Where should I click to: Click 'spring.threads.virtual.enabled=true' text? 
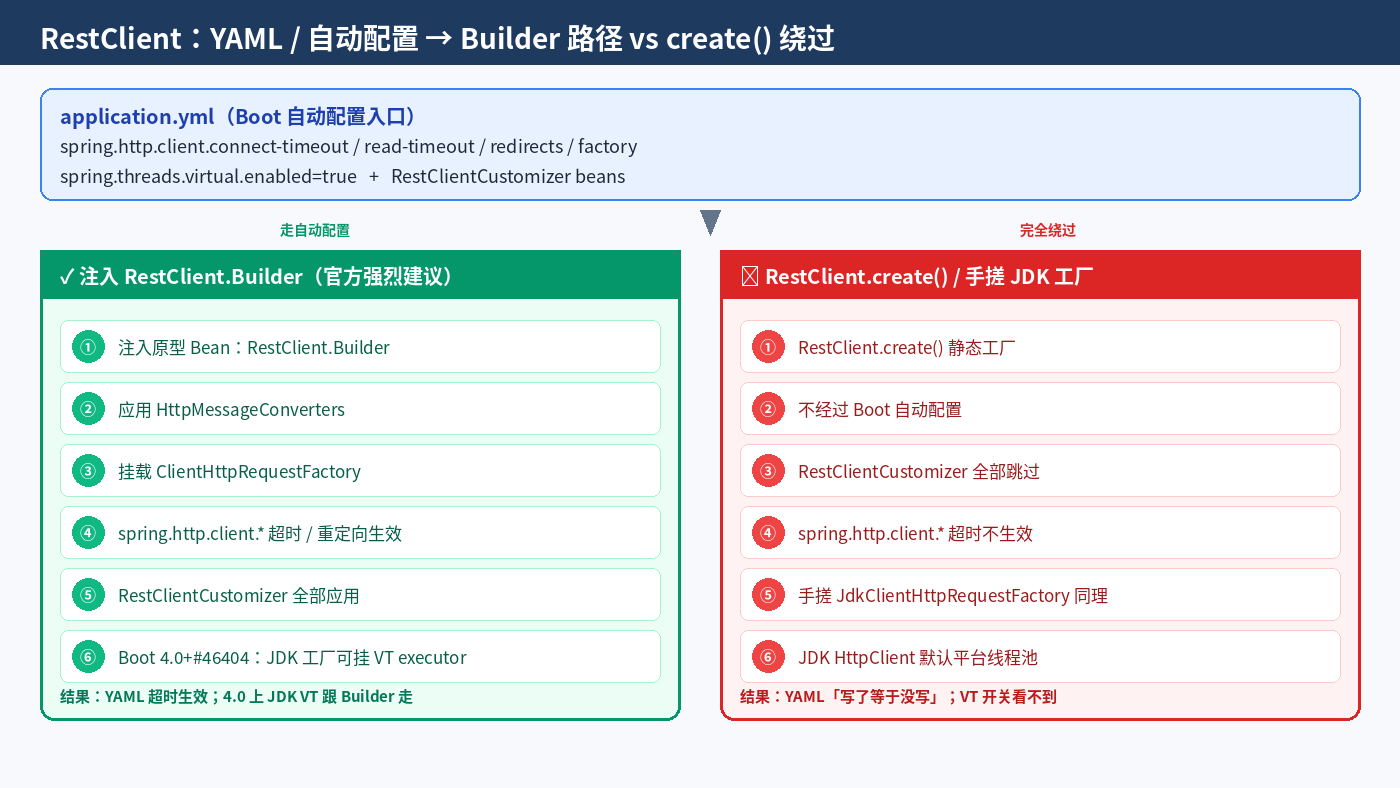point(208,176)
